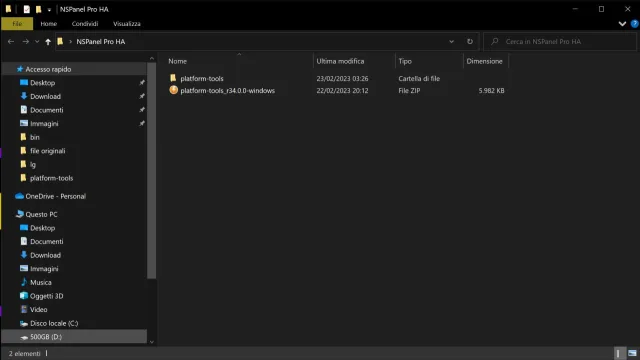
Task: Maximize the NSPanel Pro HA window
Action: tap(601, 9)
